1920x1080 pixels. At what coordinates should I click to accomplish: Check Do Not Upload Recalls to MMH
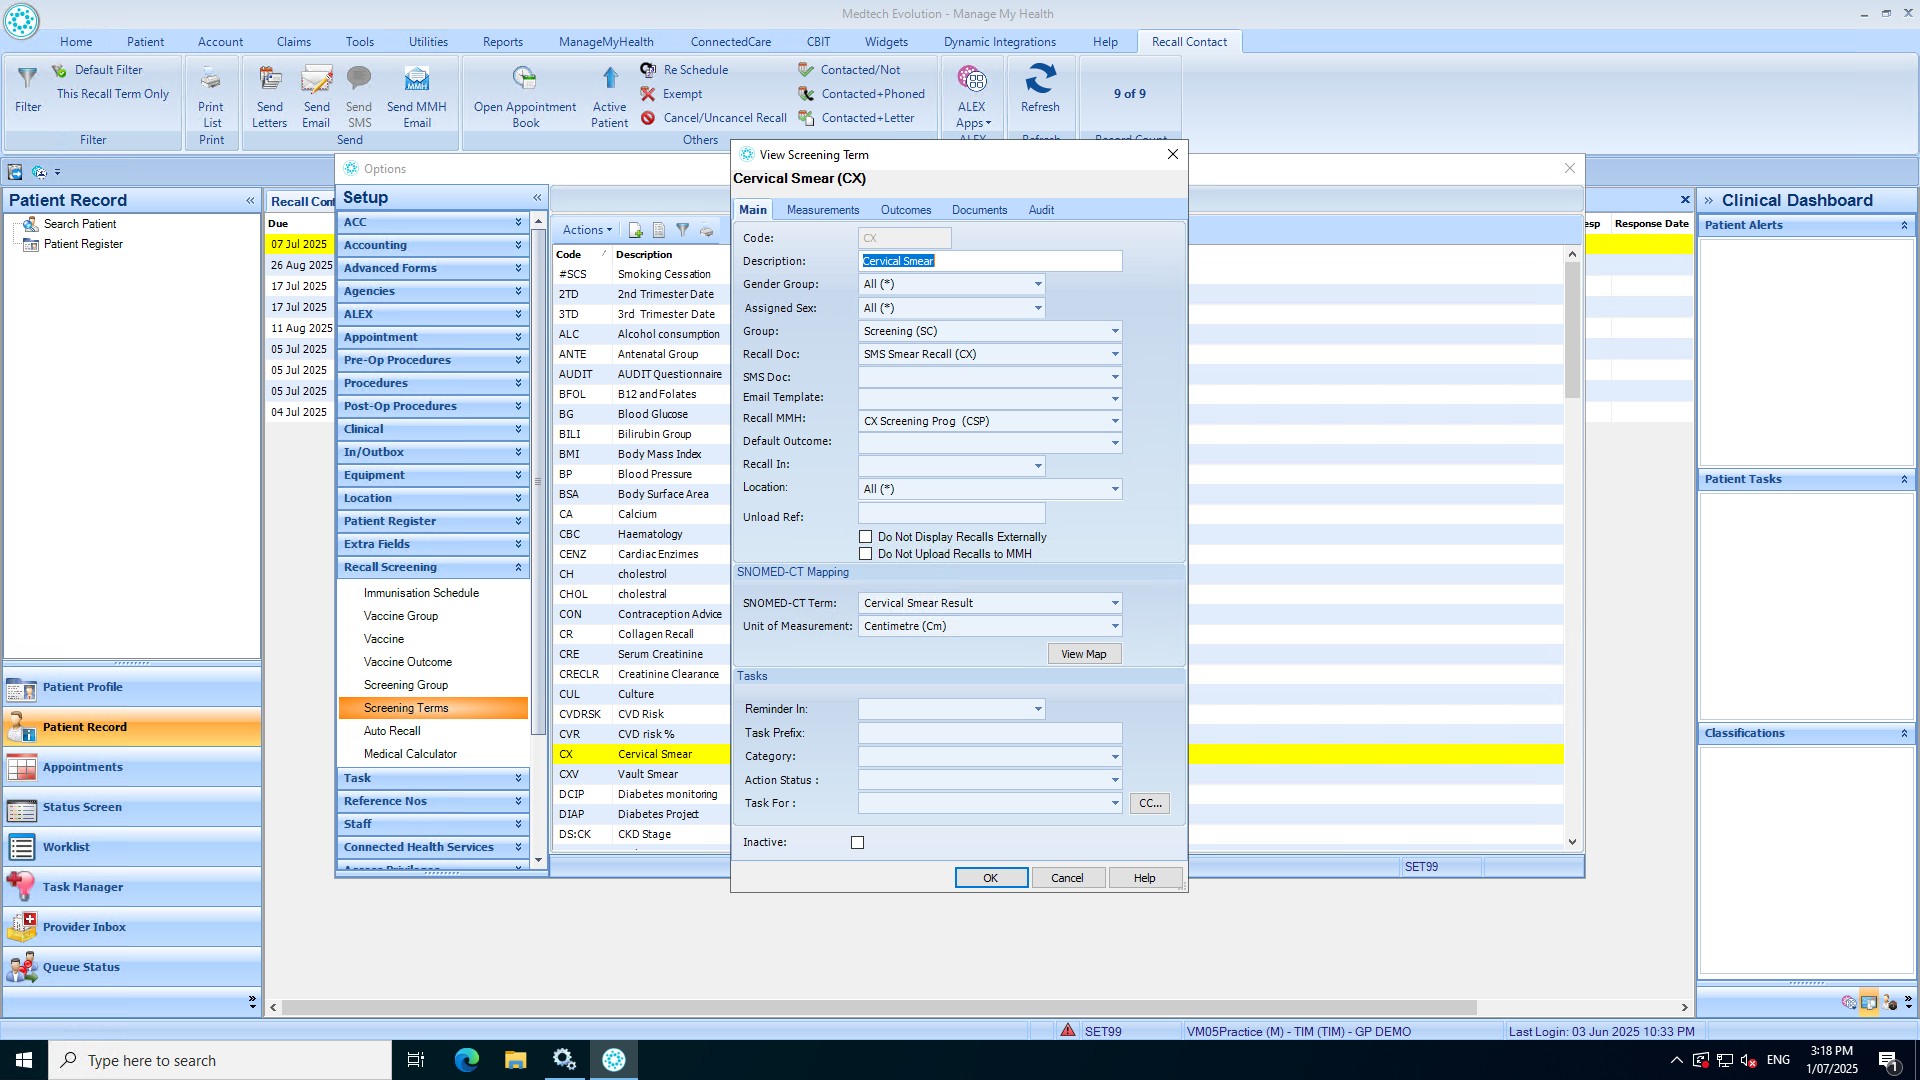point(866,554)
